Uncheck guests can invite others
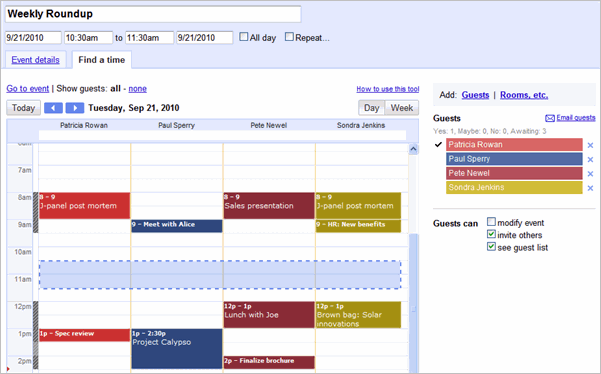Viewport: 601px width, 374px height. 491,234
